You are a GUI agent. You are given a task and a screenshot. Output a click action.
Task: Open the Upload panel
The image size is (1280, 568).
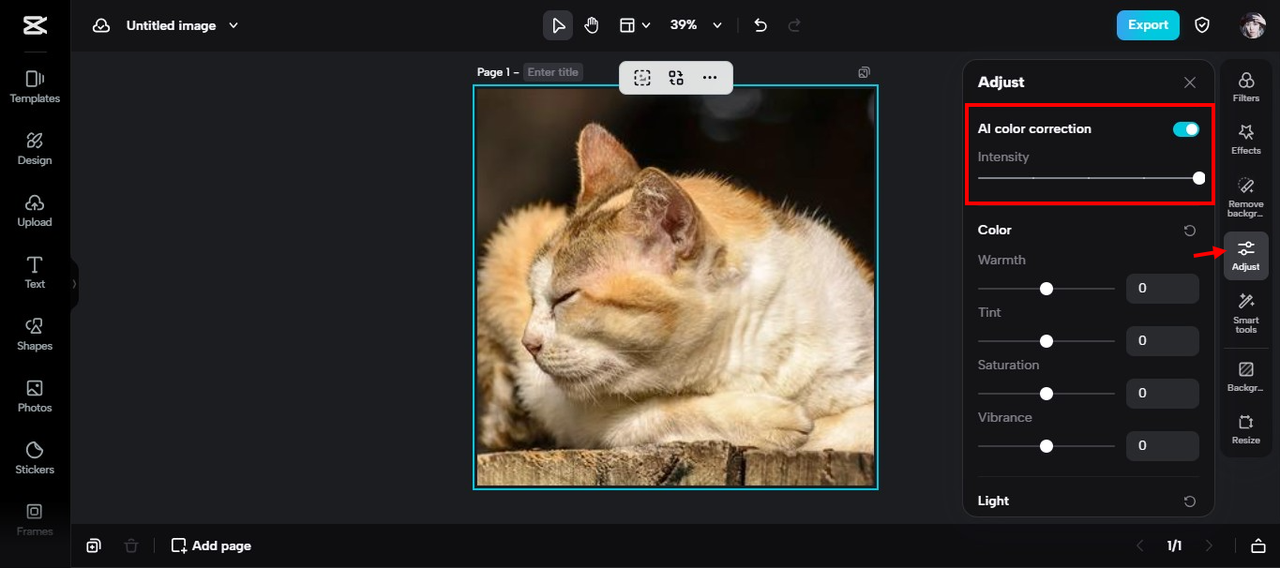click(35, 211)
